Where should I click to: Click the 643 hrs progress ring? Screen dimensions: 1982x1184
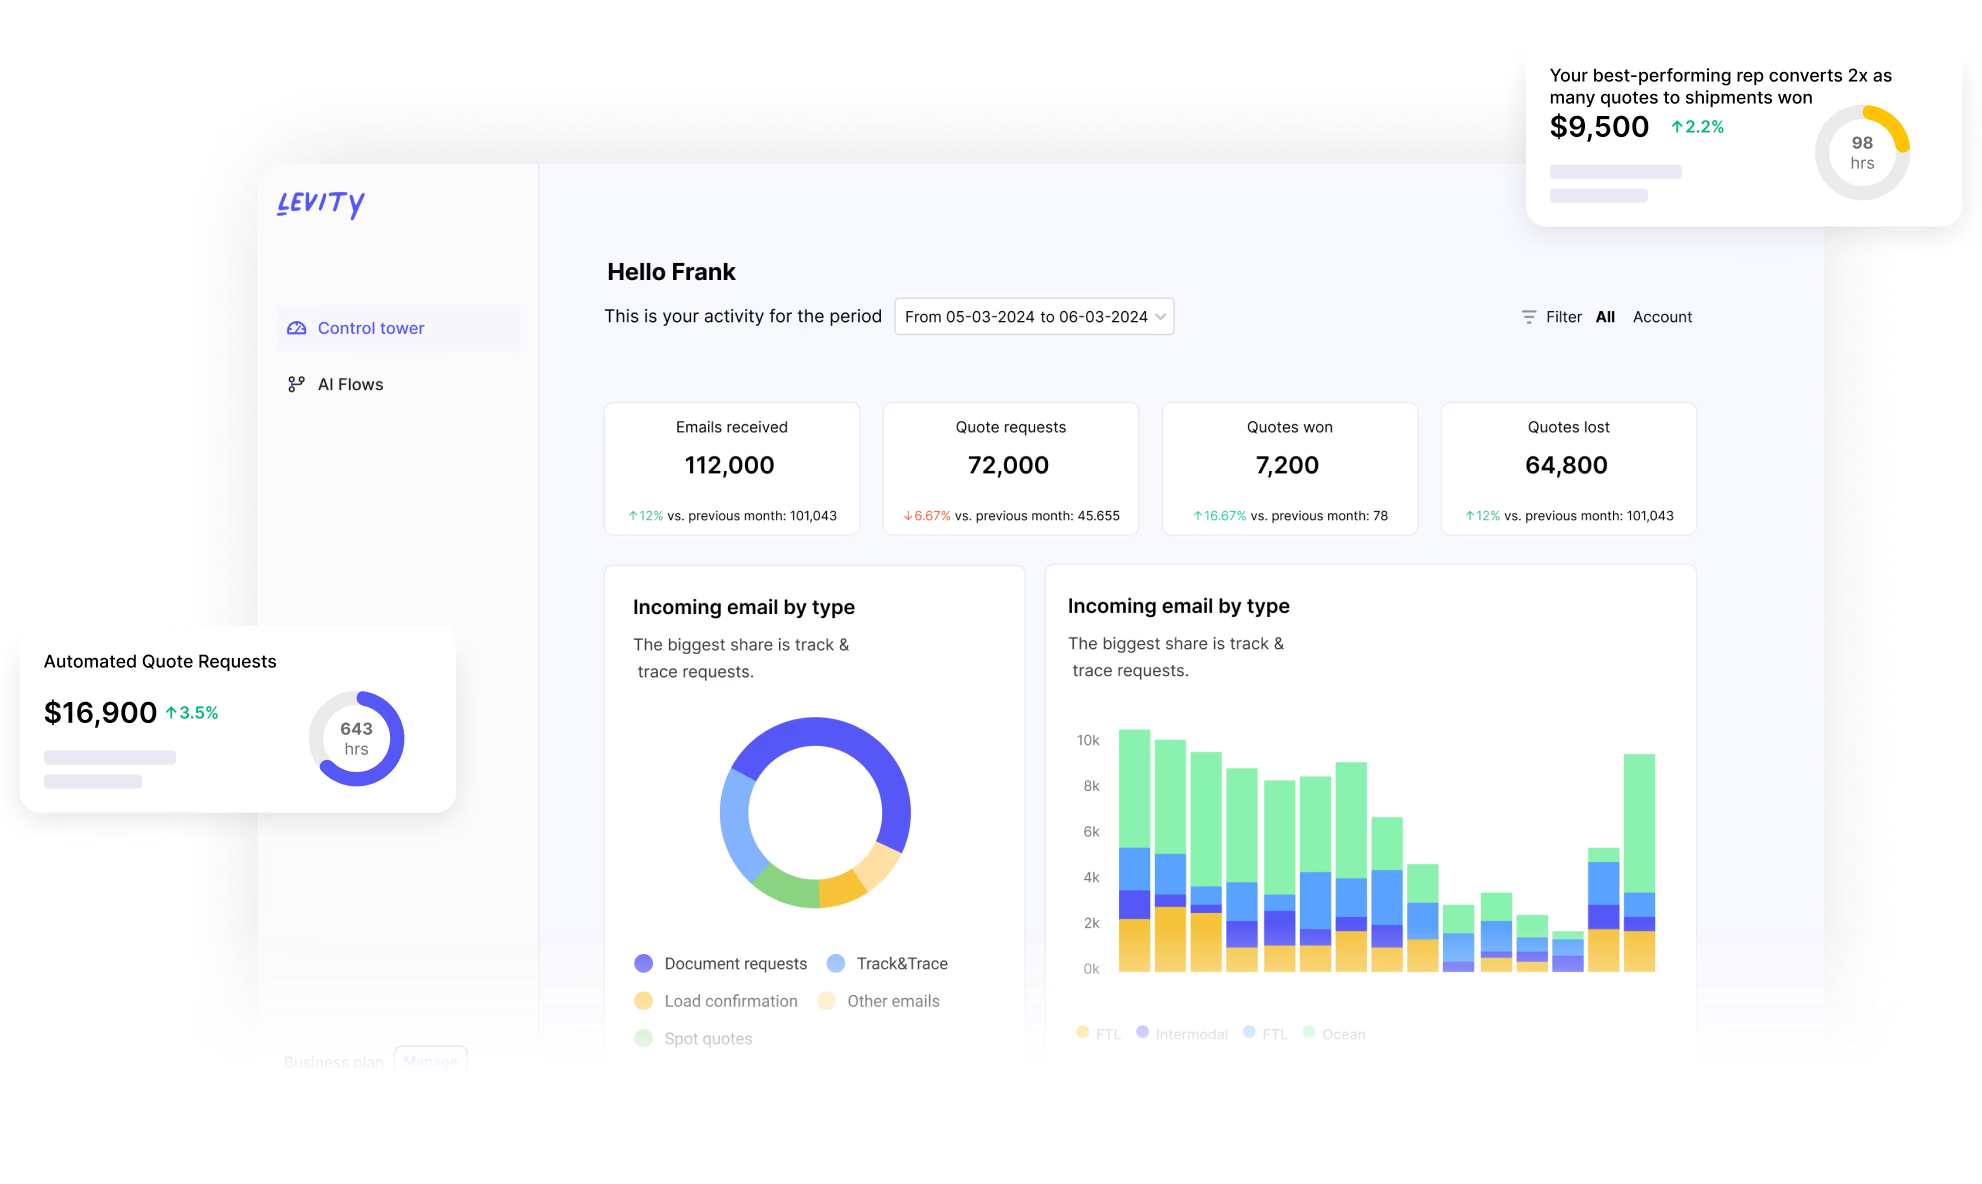(x=356, y=739)
